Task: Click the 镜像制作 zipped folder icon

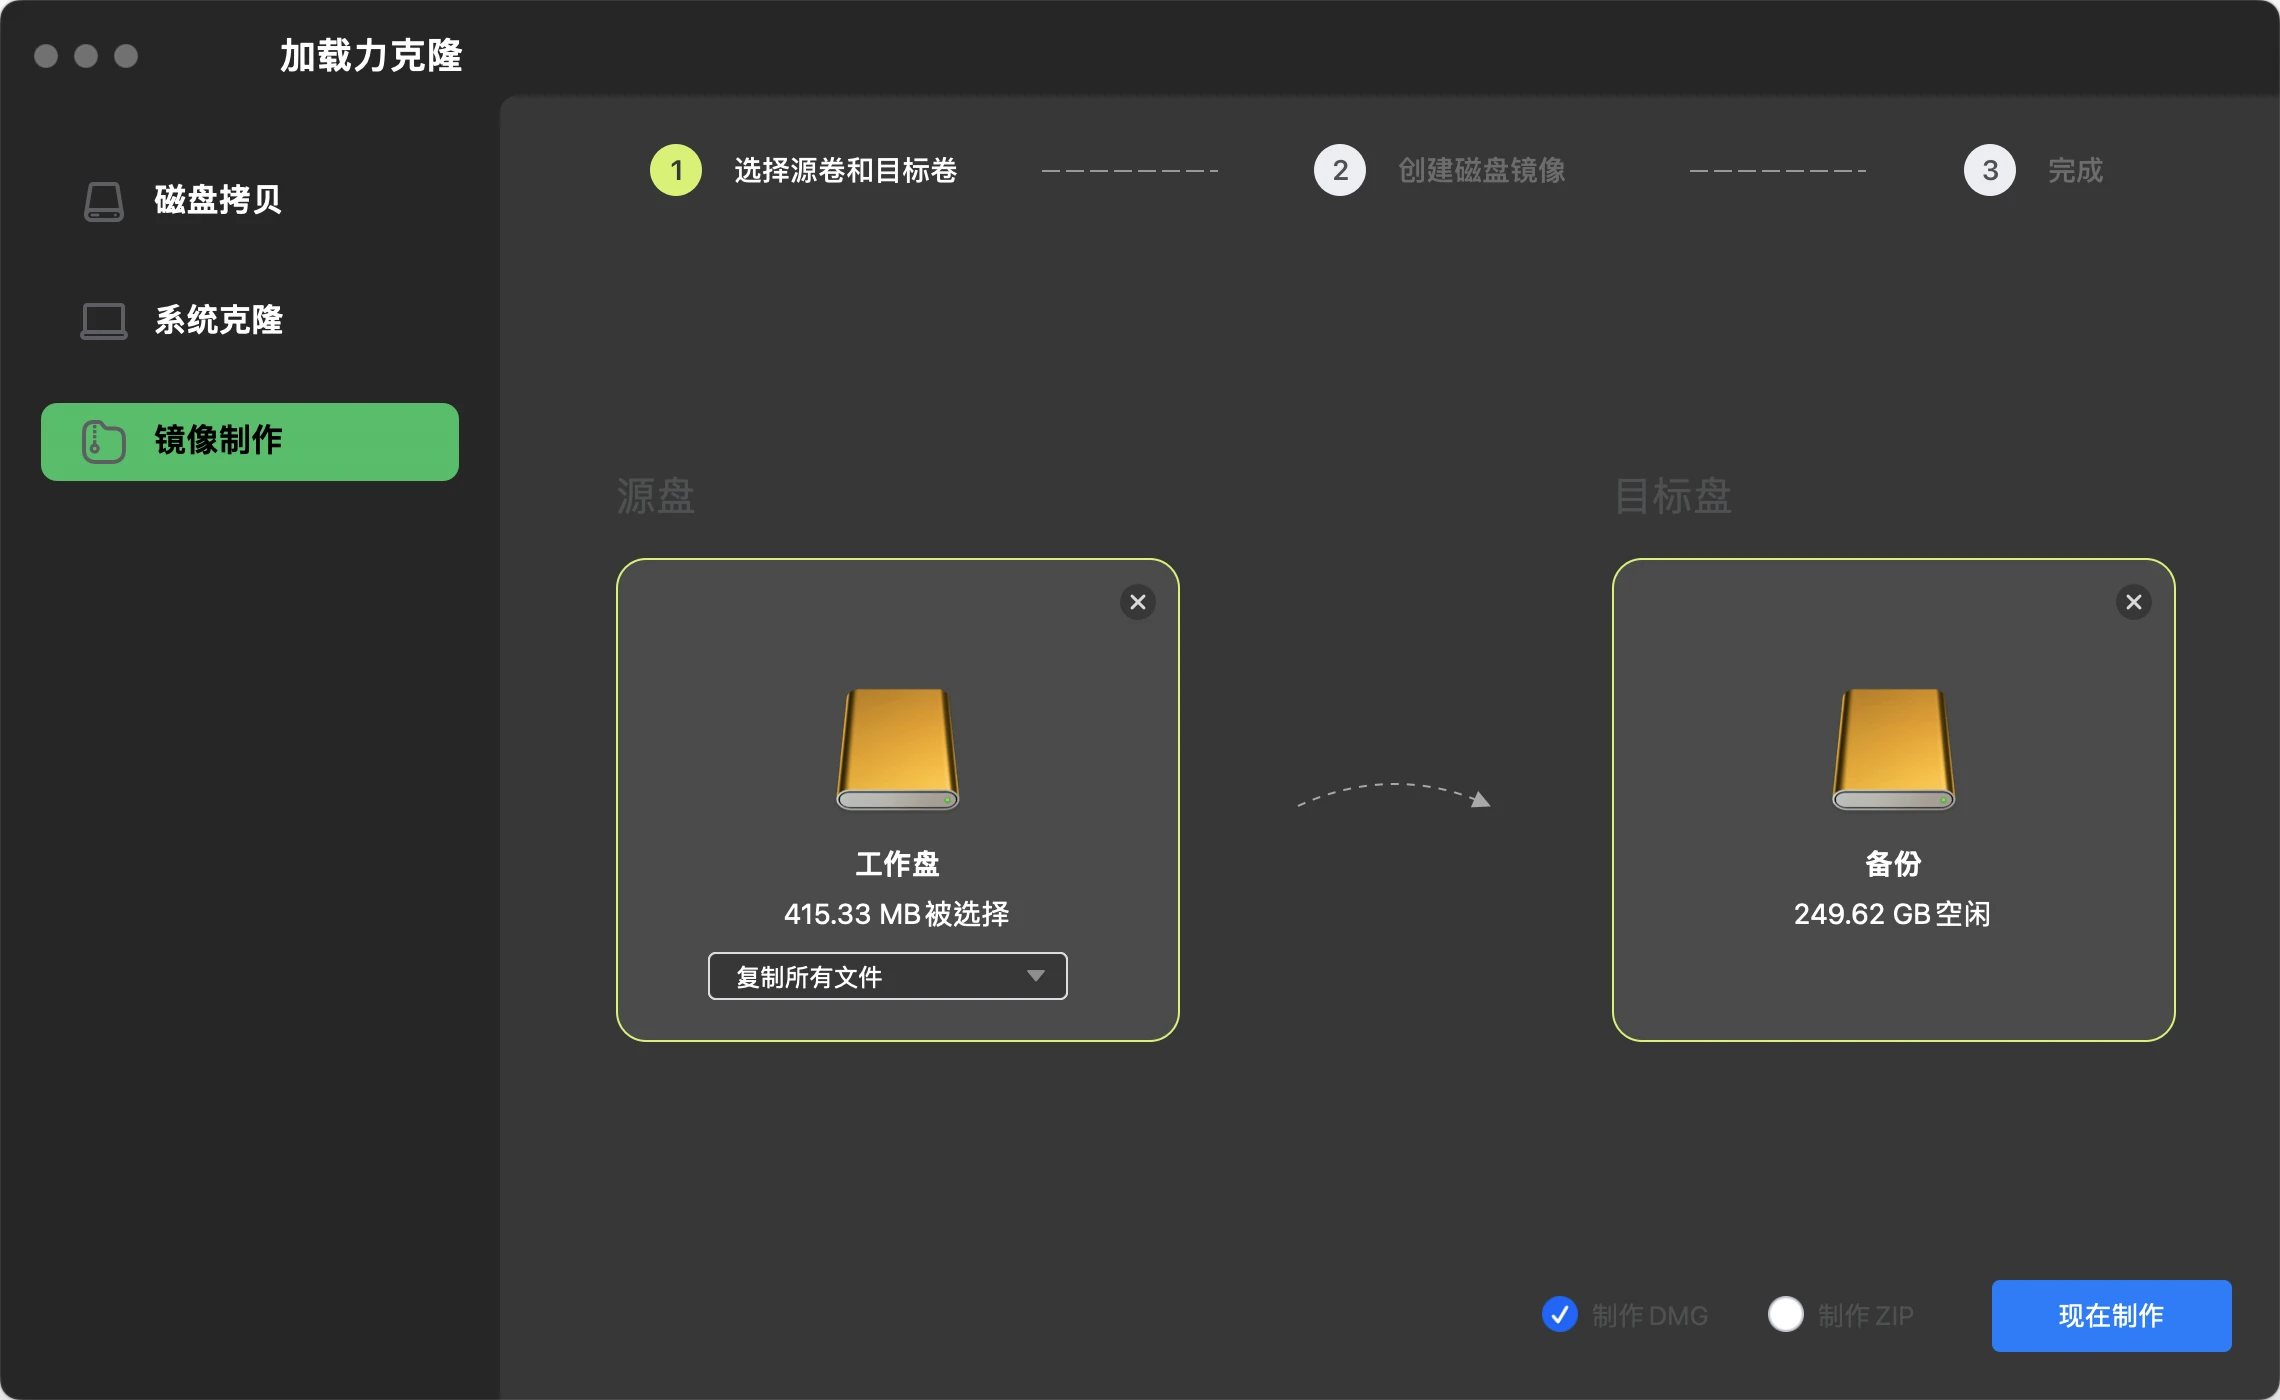Action: (103, 441)
